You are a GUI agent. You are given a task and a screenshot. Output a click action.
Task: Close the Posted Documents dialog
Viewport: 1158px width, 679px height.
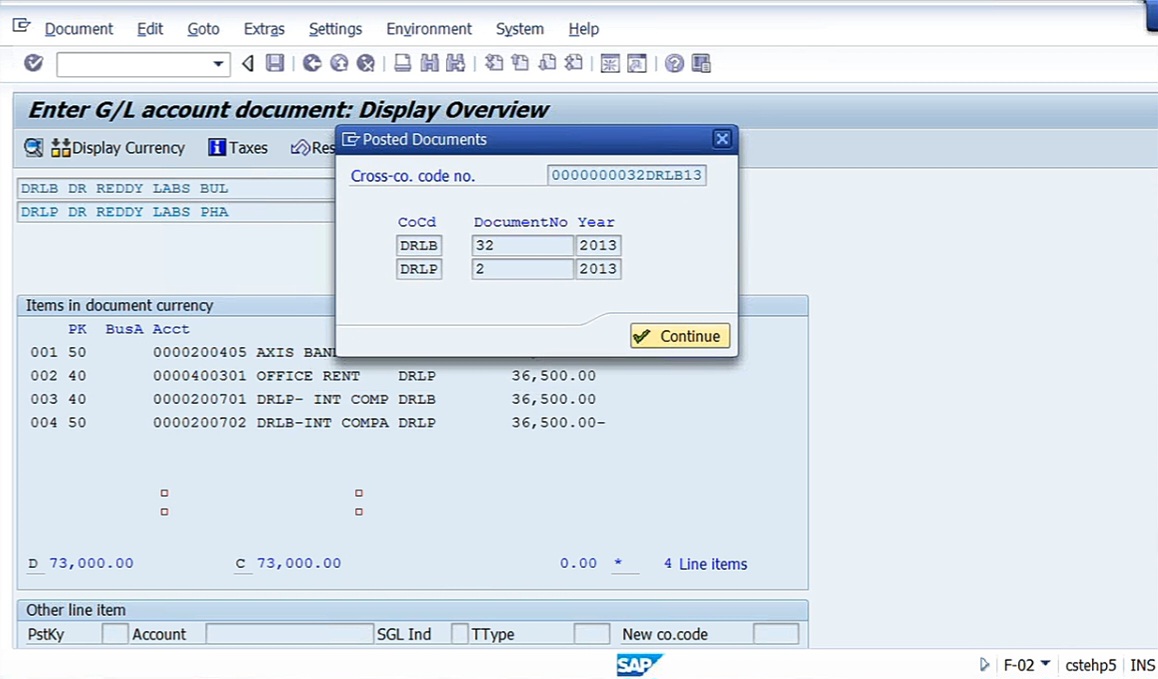tap(722, 139)
